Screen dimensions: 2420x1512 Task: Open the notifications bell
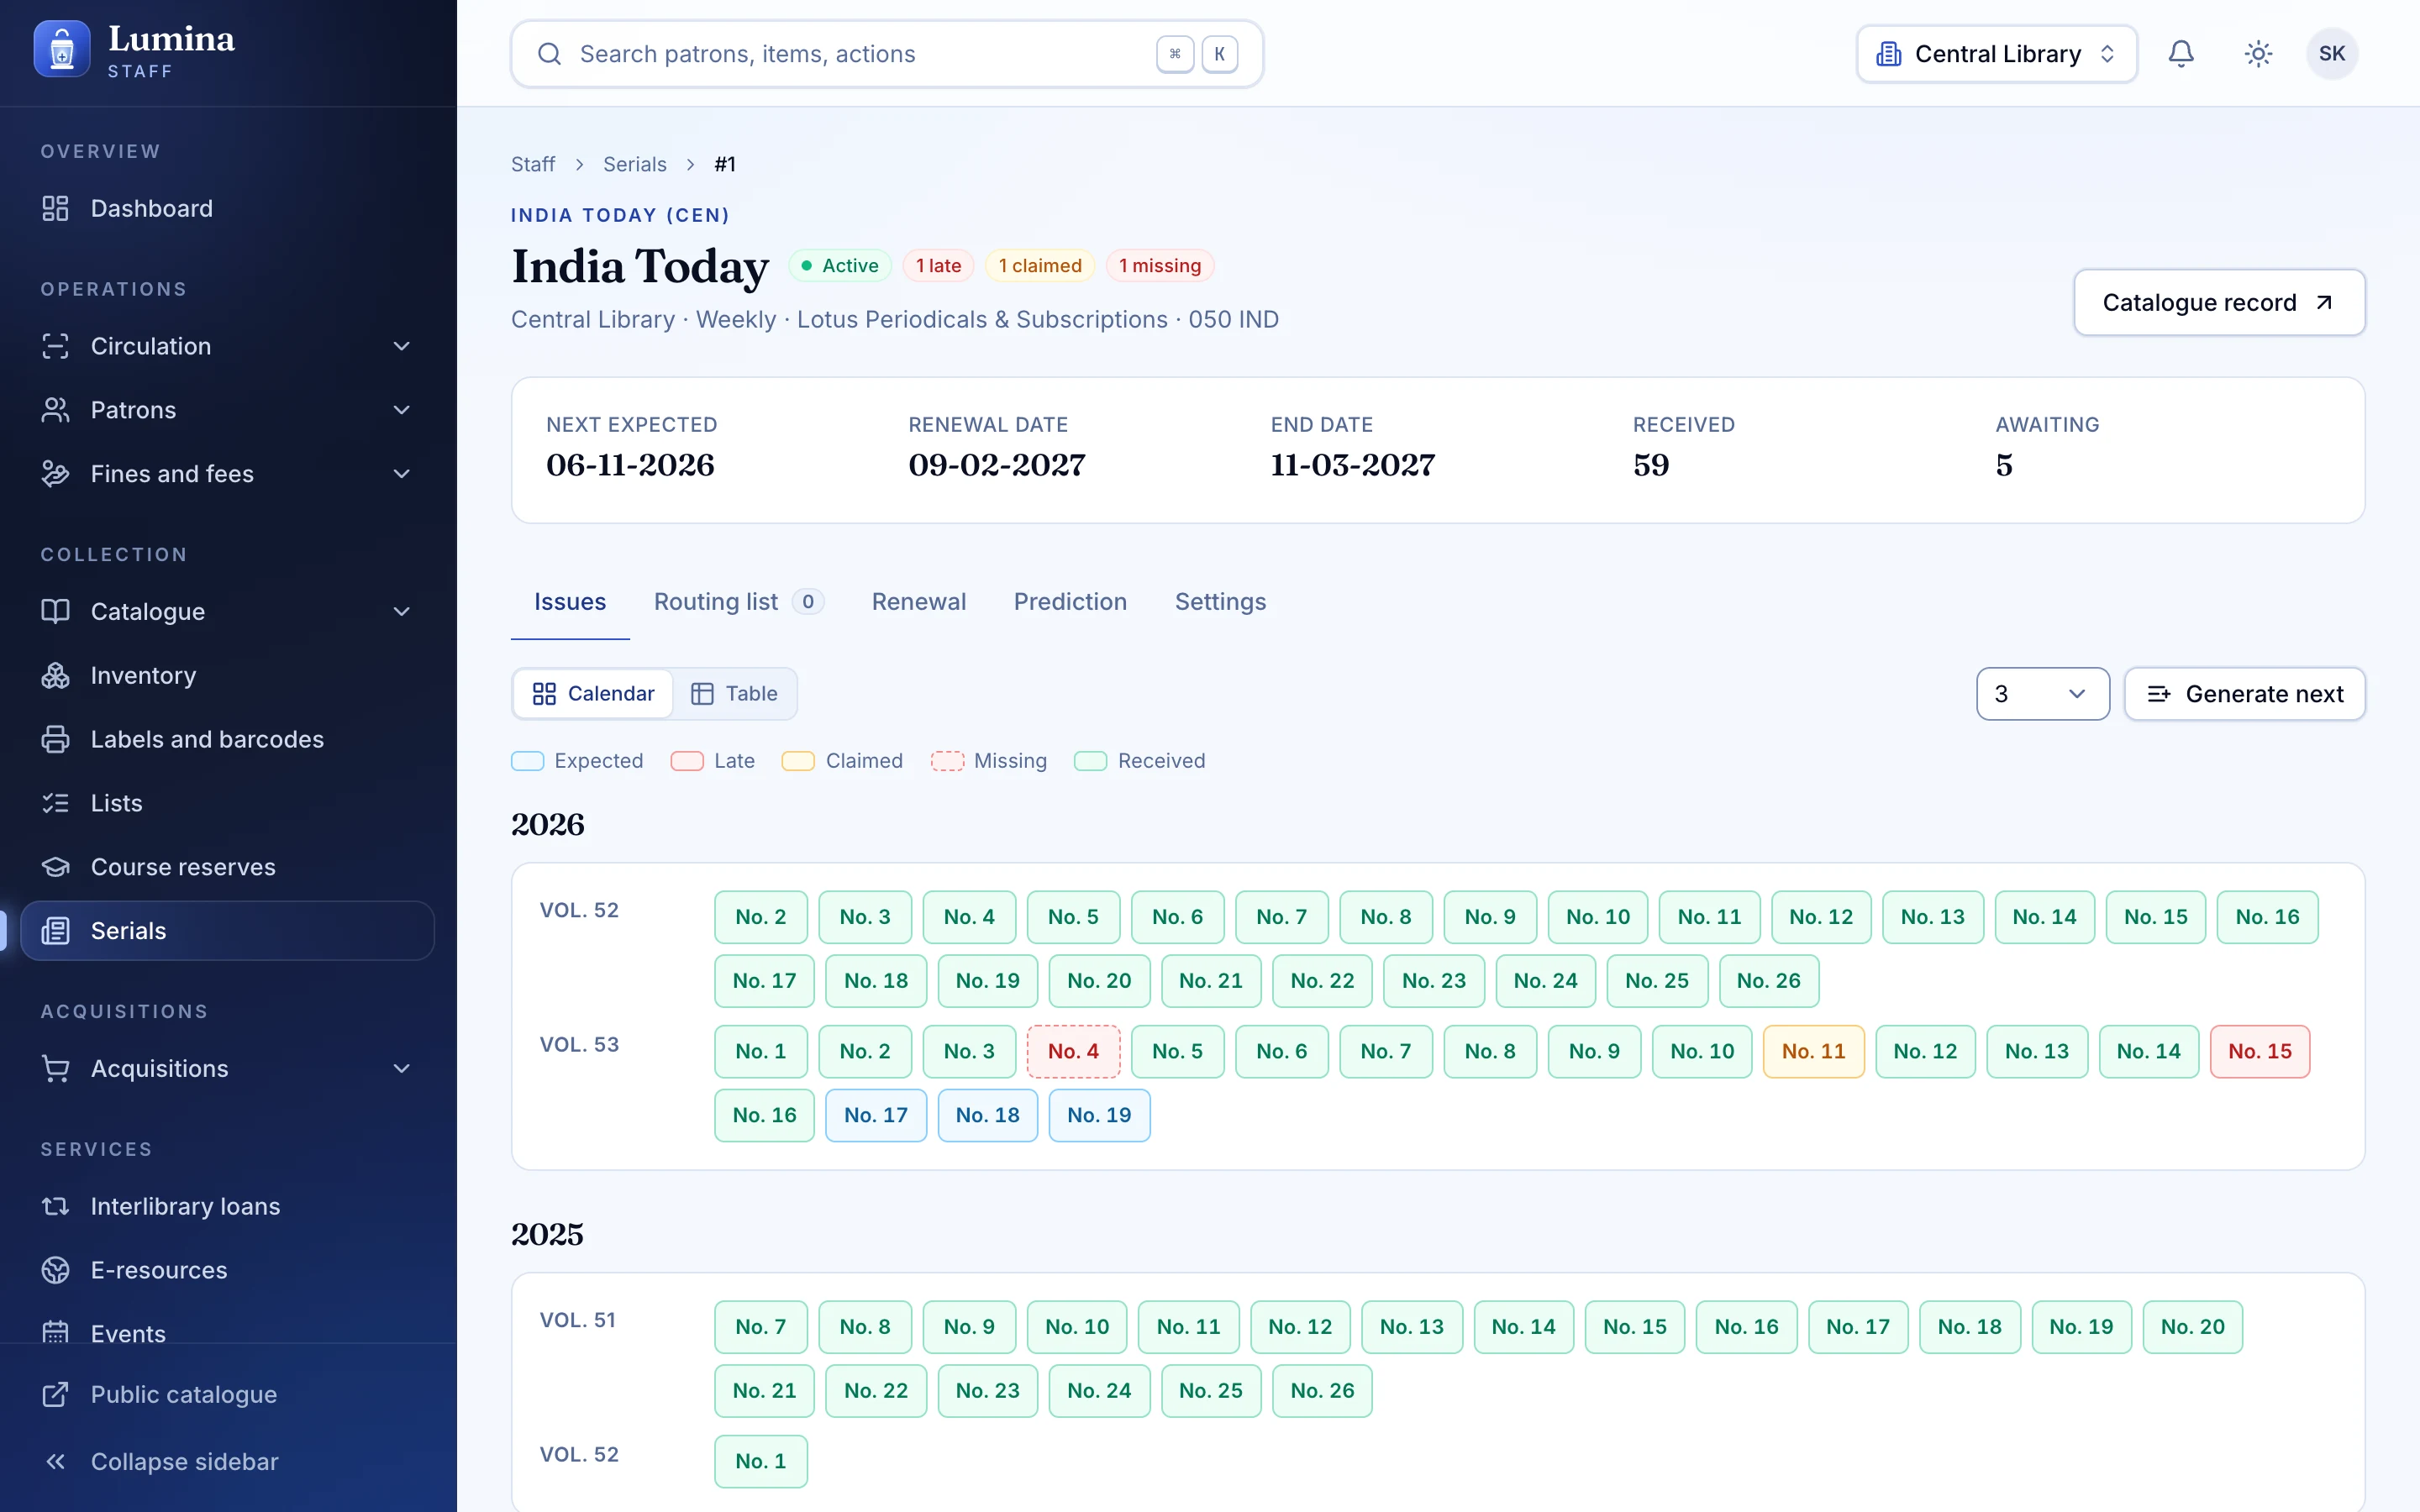(2181, 54)
